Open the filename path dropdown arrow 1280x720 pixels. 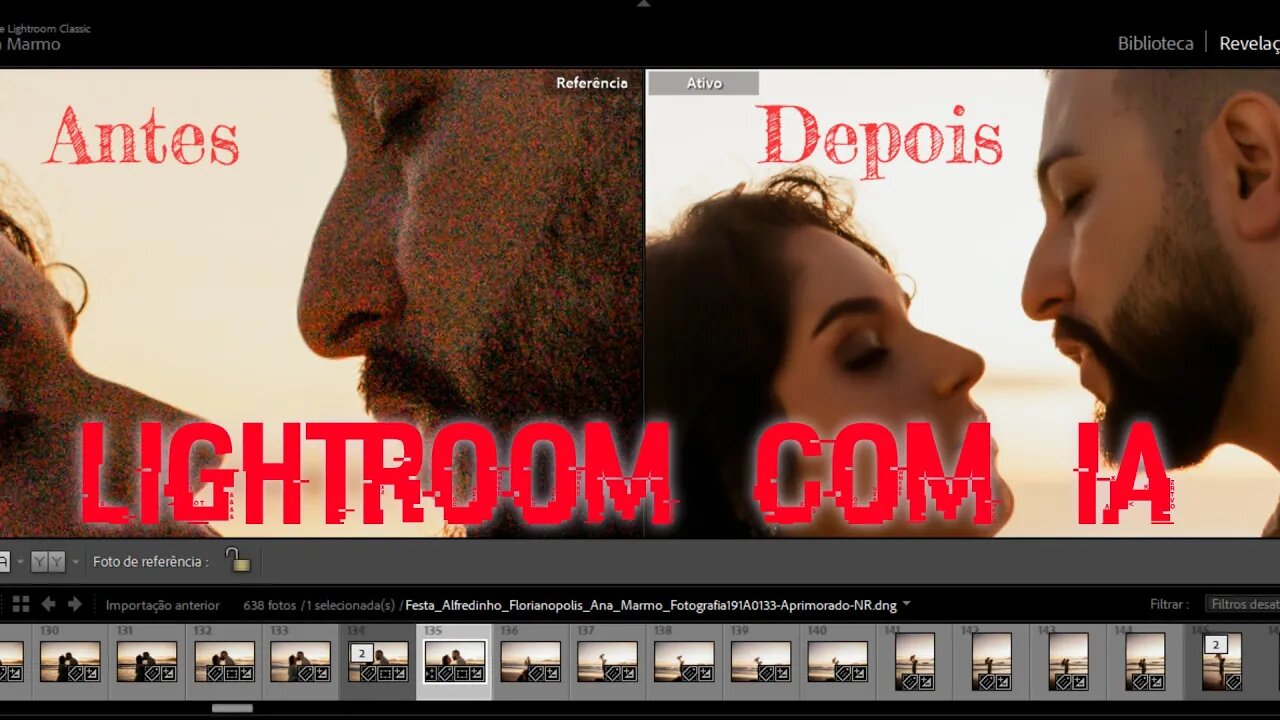pyautogui.click(x=906, y=604)
